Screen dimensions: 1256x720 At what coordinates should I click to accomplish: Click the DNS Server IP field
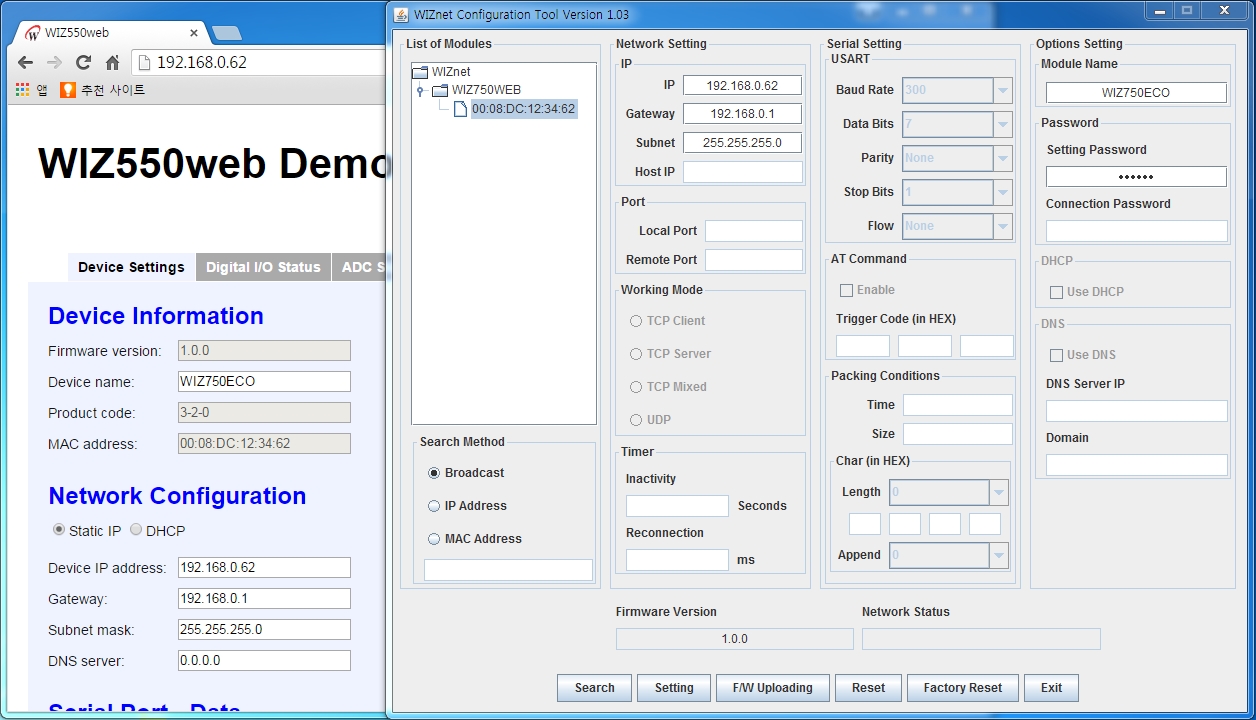pyautogui.click(x=1136, y=411)
